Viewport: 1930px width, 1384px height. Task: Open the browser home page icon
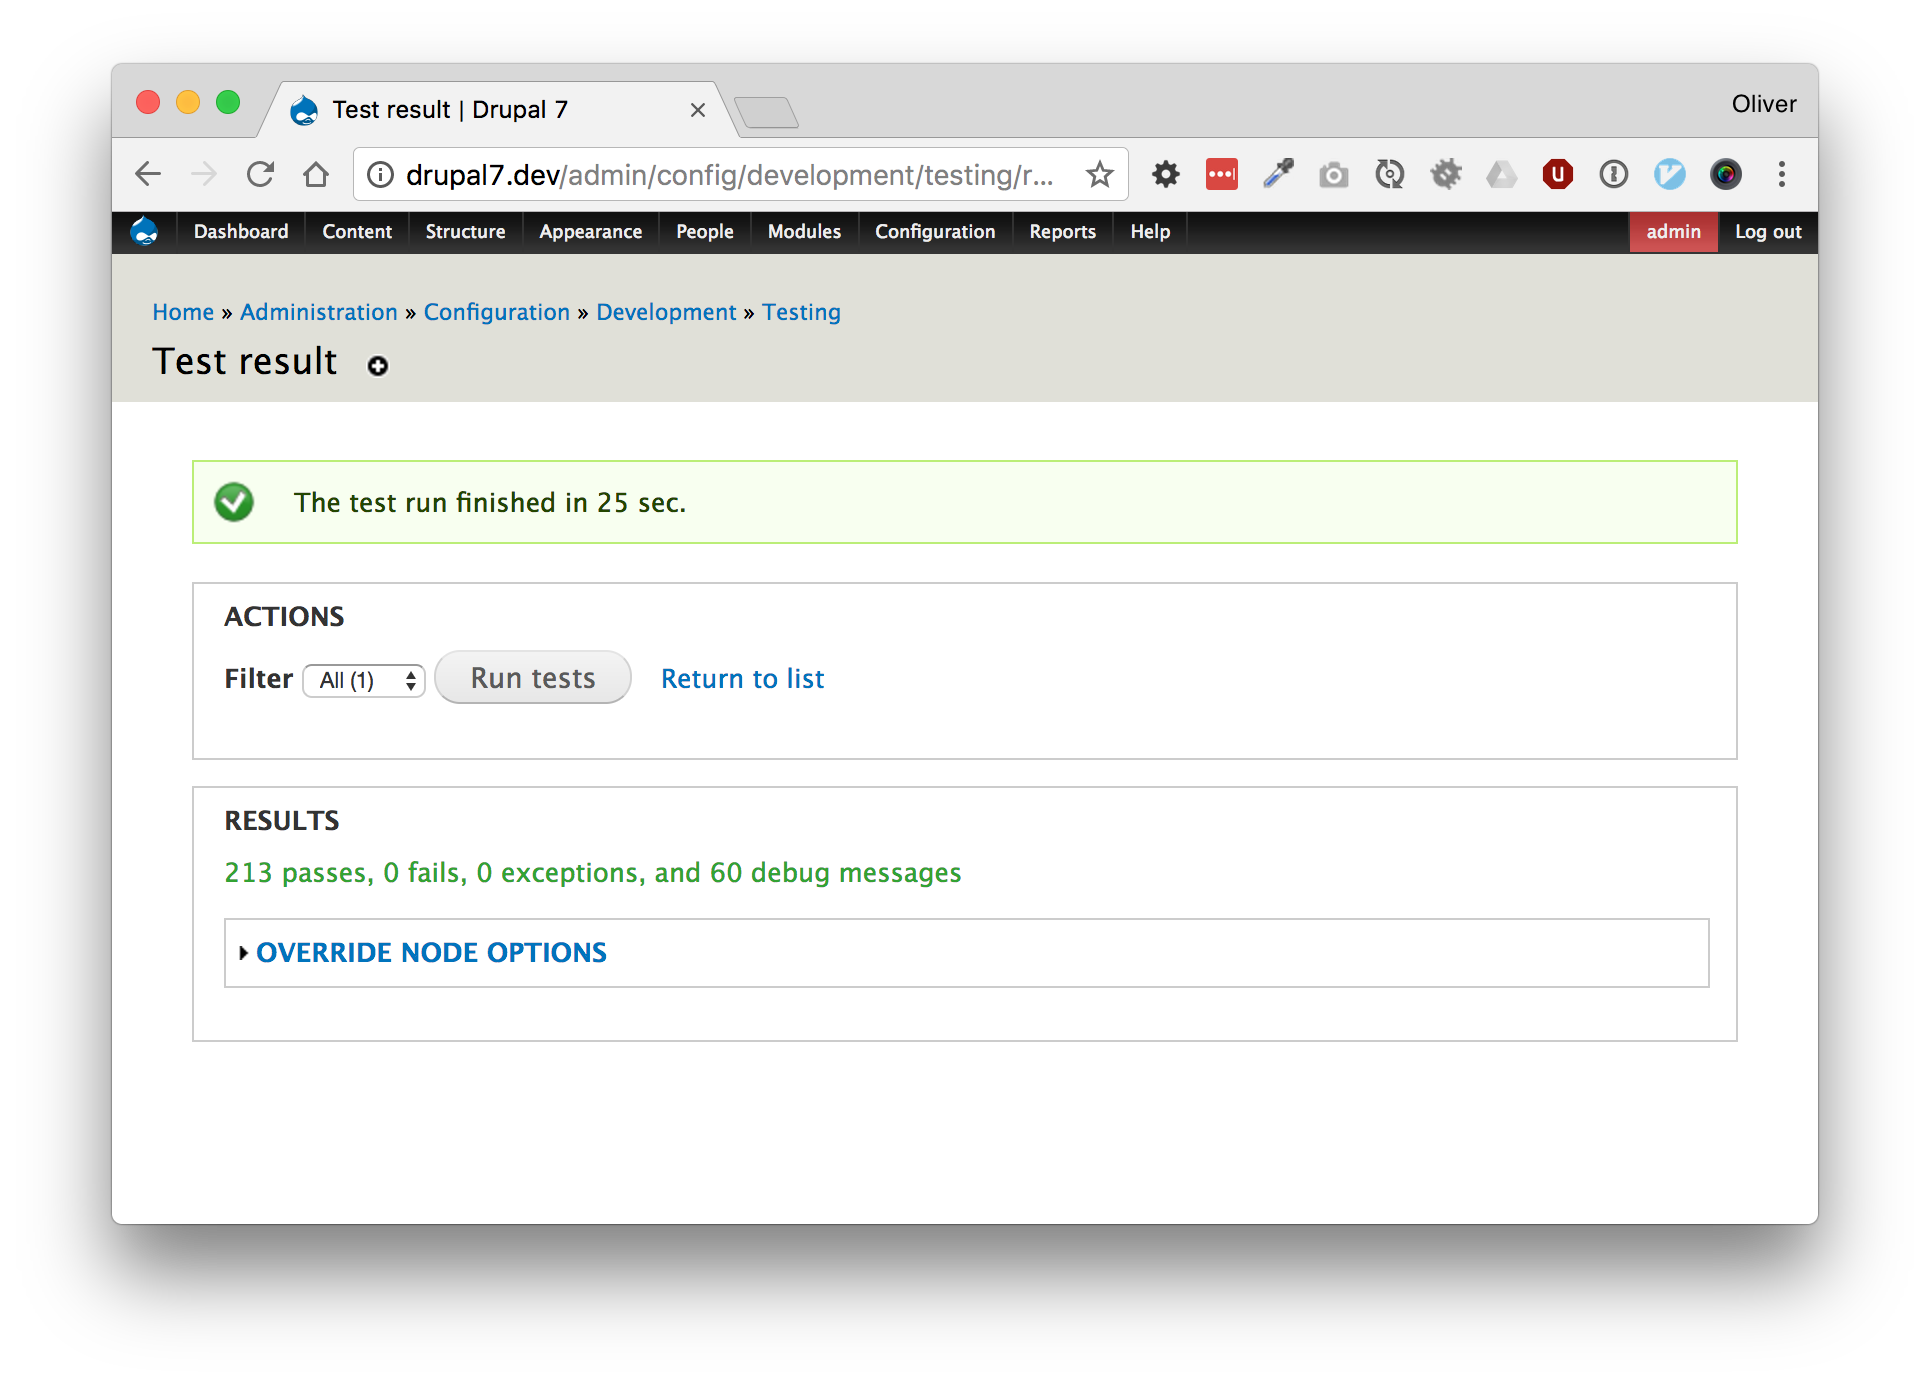pyautogui.click(x=316, y=175)
